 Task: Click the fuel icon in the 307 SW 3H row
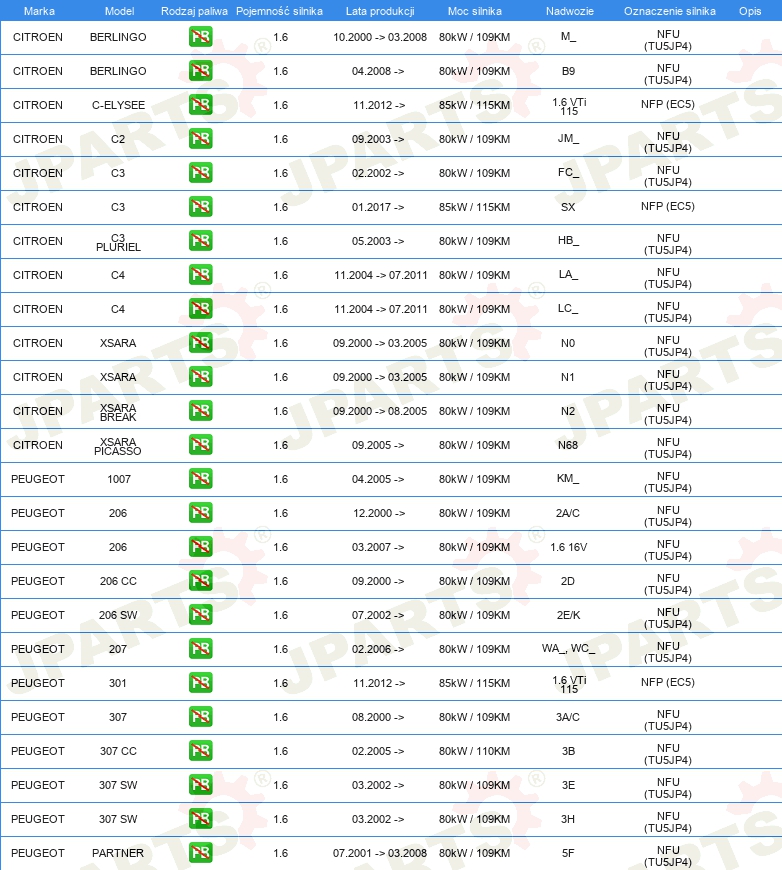(x=200, y=818)
